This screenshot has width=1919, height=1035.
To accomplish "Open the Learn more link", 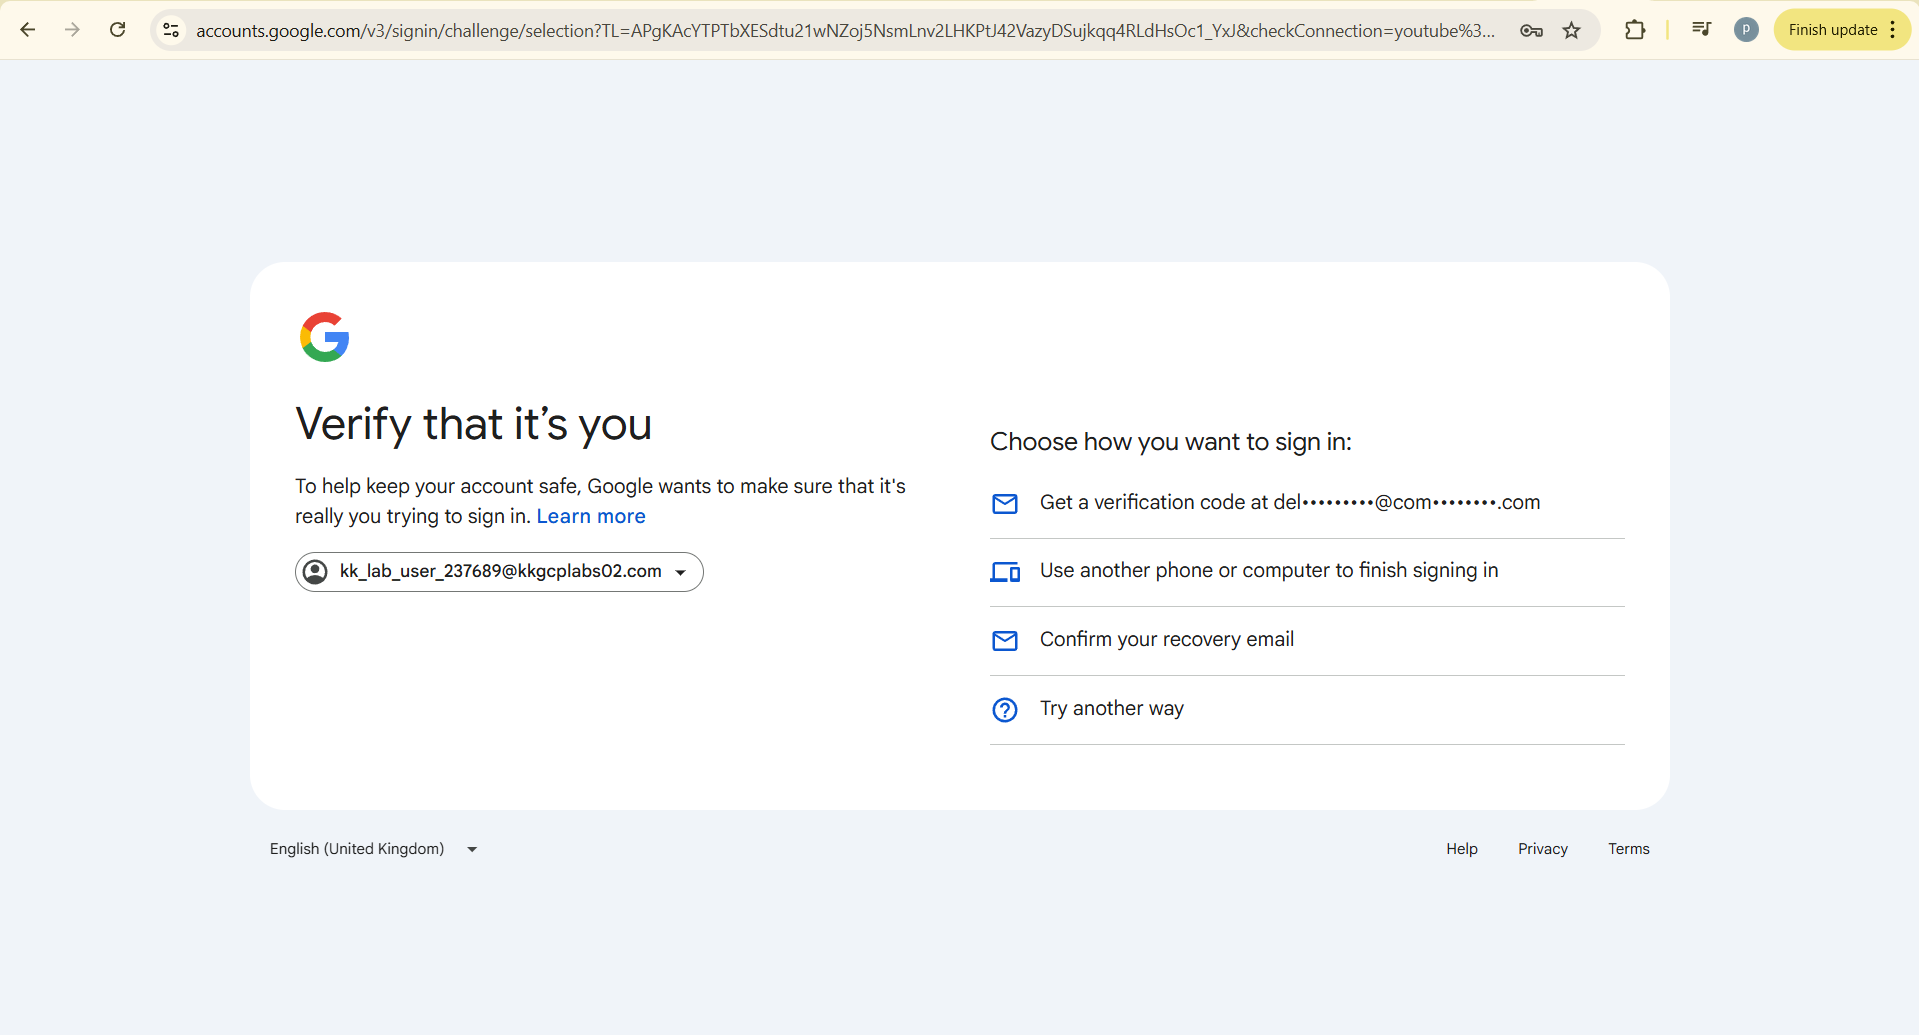I will point(591,517).
